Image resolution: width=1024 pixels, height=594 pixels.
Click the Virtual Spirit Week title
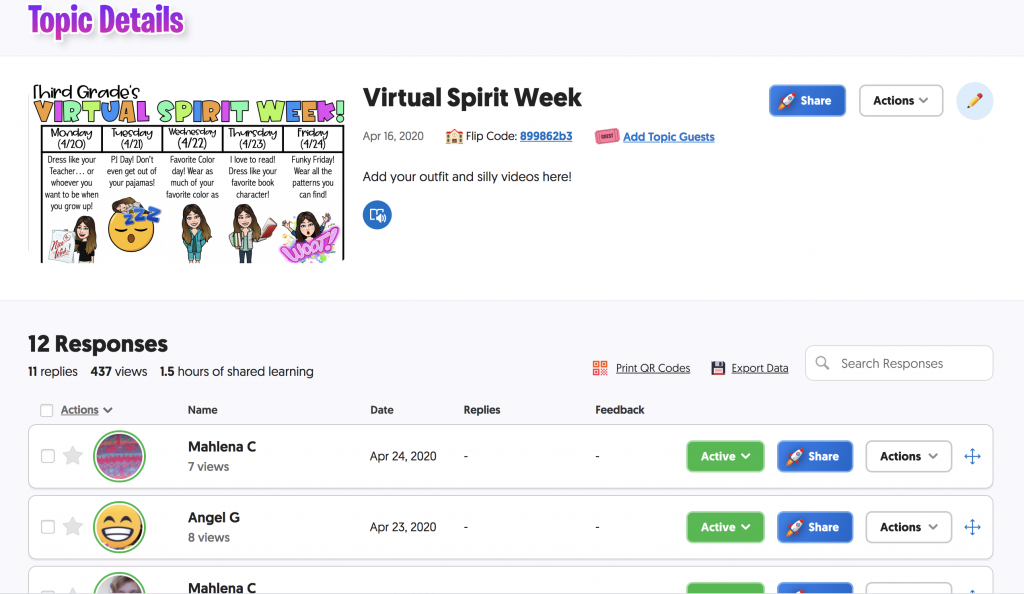472,98
